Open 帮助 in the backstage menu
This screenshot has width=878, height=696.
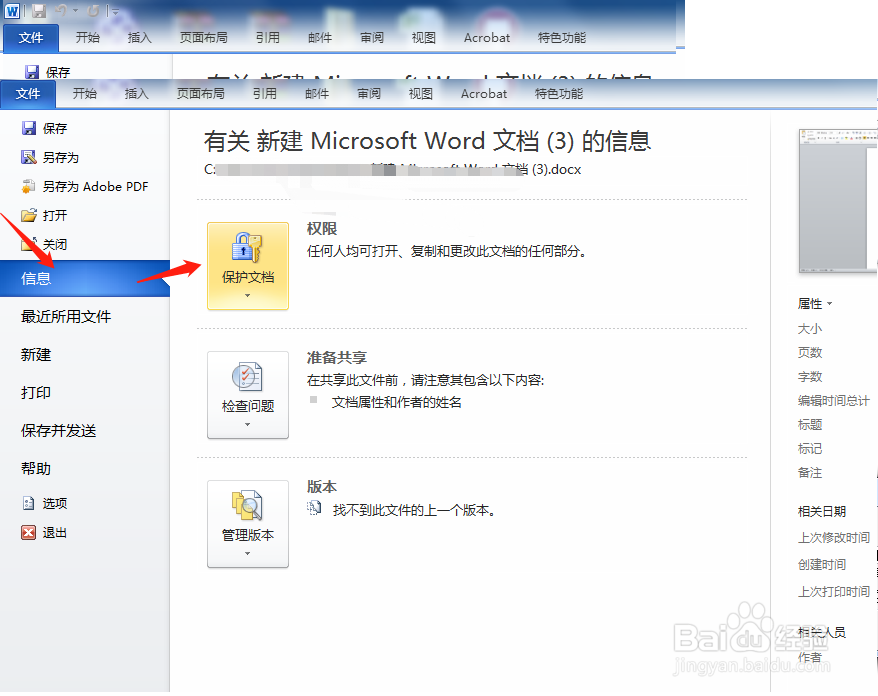click(36, 469)
